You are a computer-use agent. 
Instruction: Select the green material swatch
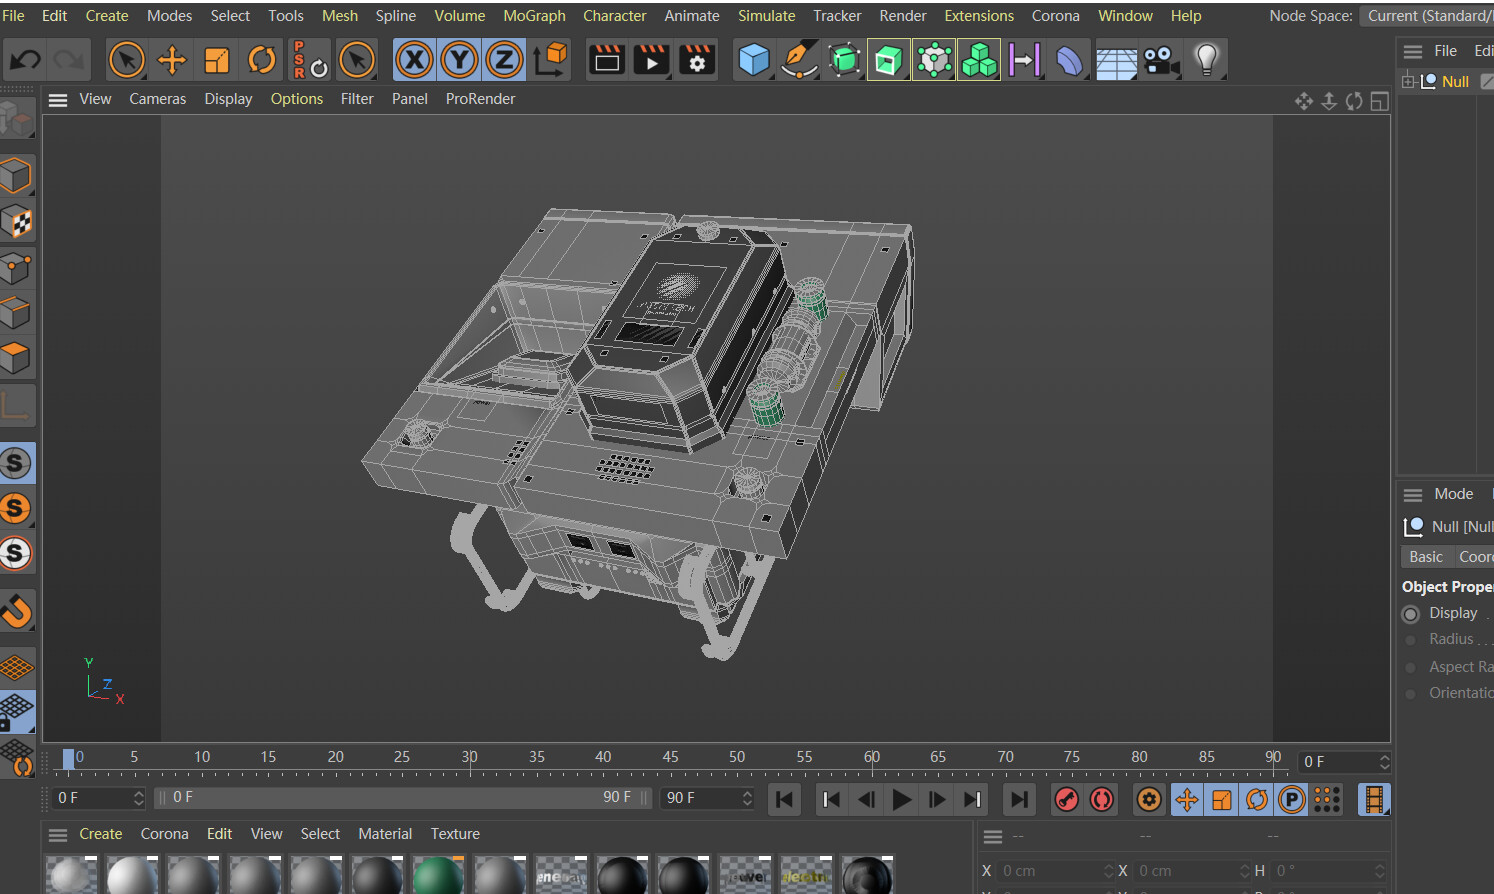437,876
